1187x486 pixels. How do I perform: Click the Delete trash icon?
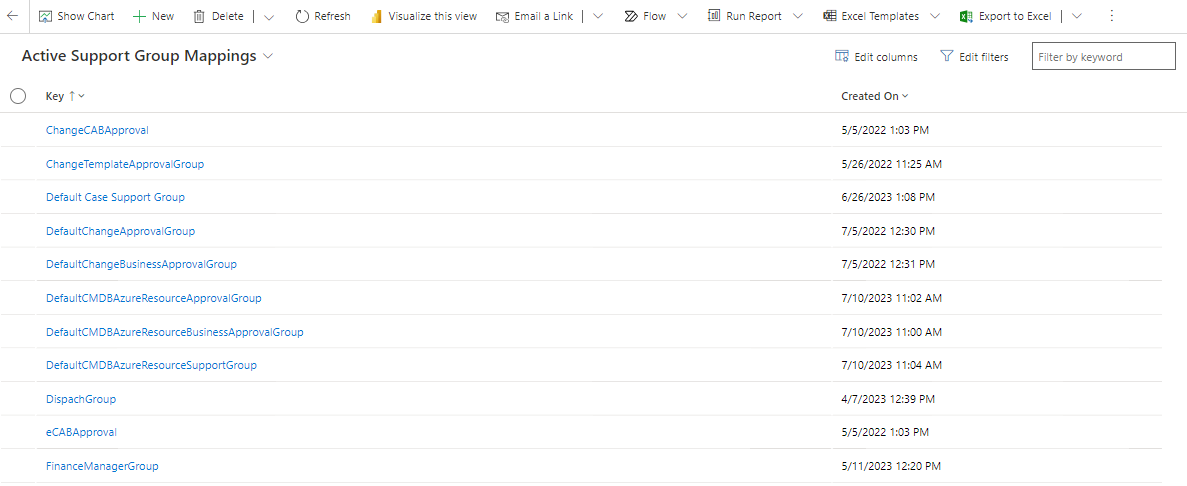[x=199, y=16]
